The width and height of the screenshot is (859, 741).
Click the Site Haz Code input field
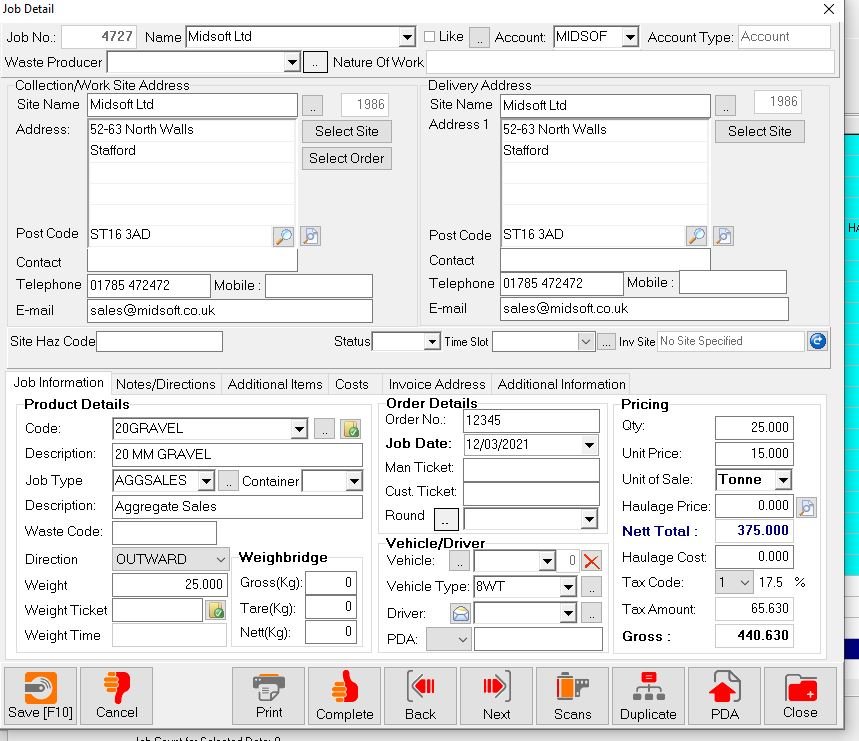(x=159, y=341)
